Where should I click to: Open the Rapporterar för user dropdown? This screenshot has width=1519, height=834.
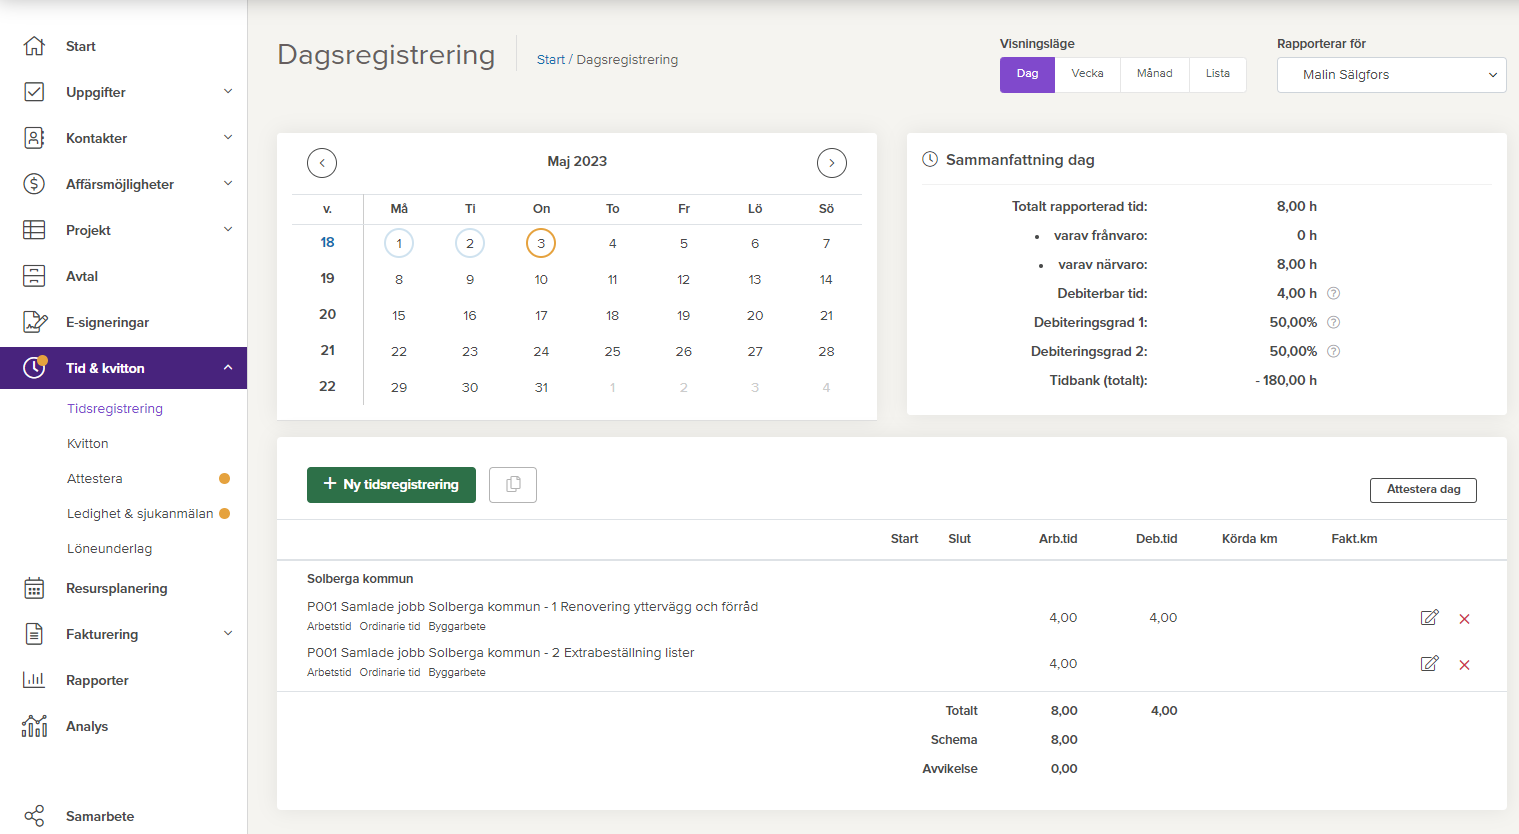(1391, 75)
